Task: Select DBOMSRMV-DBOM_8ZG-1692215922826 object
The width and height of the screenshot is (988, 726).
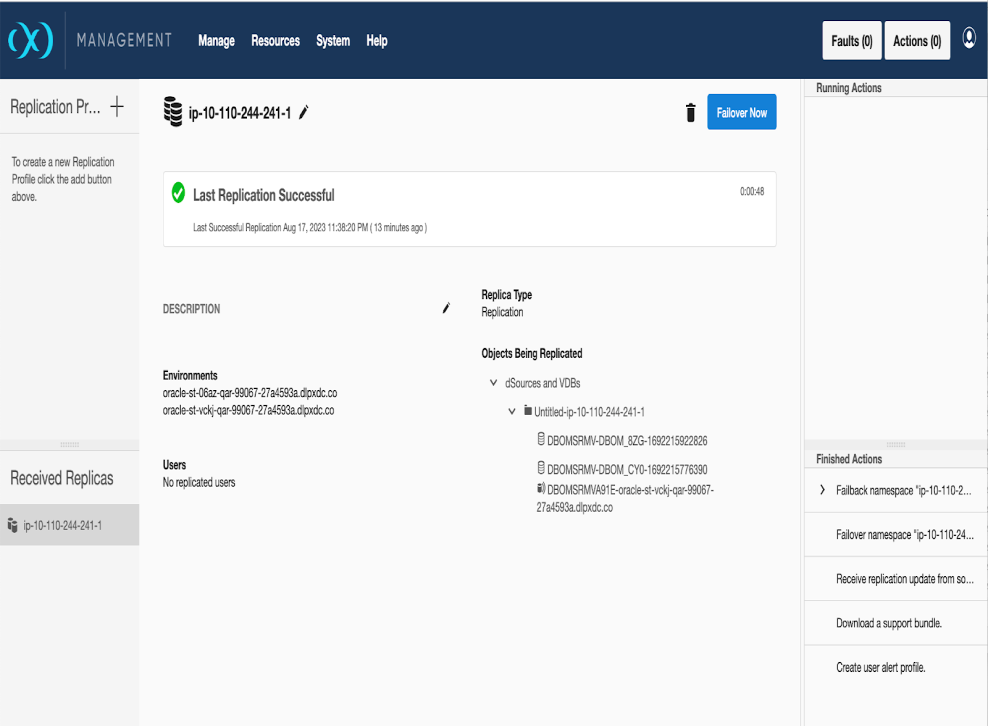Action: click(627, 440)
